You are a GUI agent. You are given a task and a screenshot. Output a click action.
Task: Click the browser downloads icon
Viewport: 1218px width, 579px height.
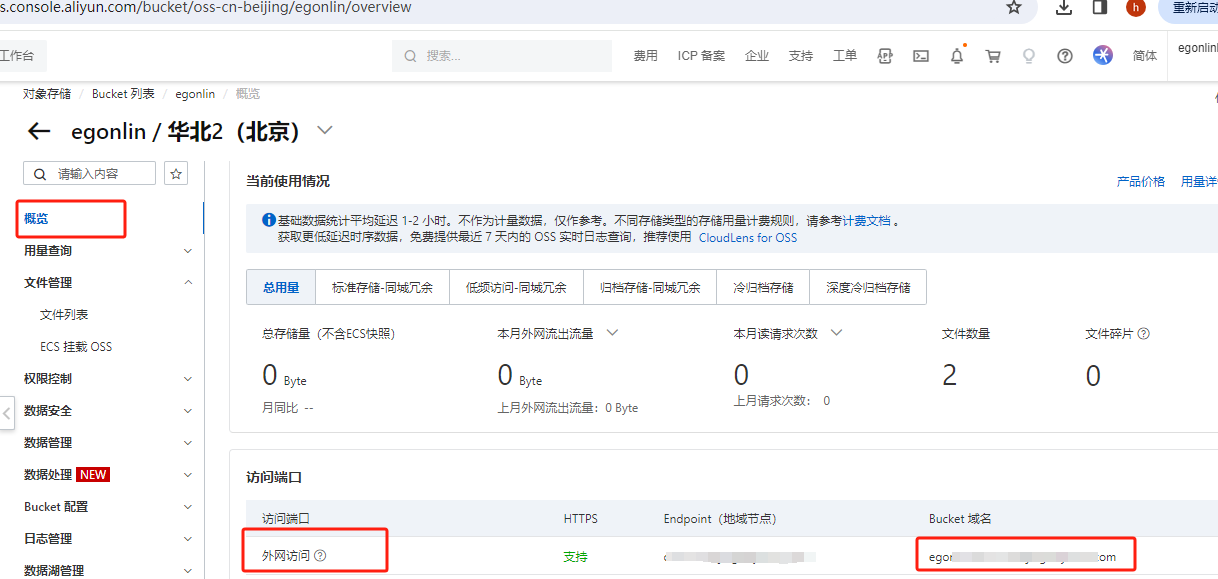point(1064,8)
